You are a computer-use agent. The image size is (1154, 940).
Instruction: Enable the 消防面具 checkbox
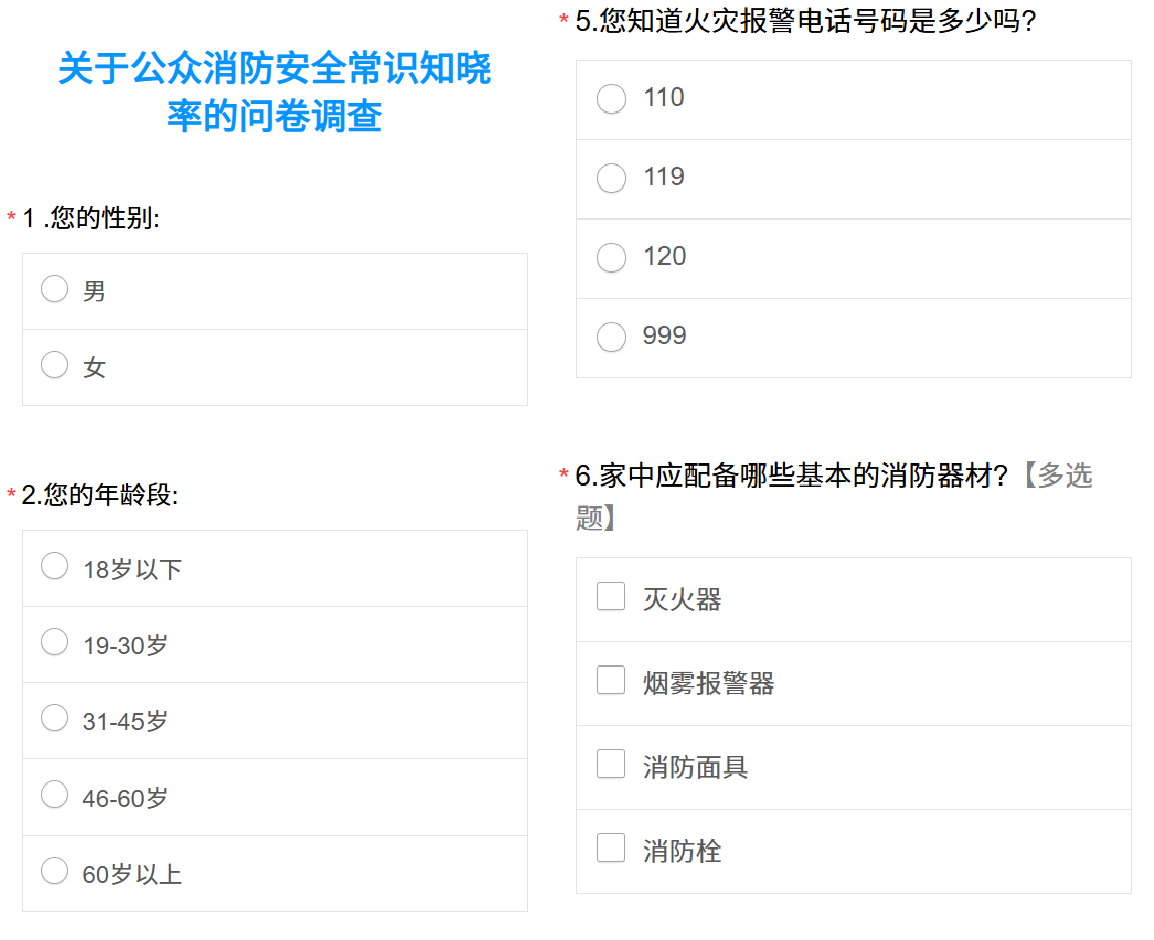coord(611,764)
